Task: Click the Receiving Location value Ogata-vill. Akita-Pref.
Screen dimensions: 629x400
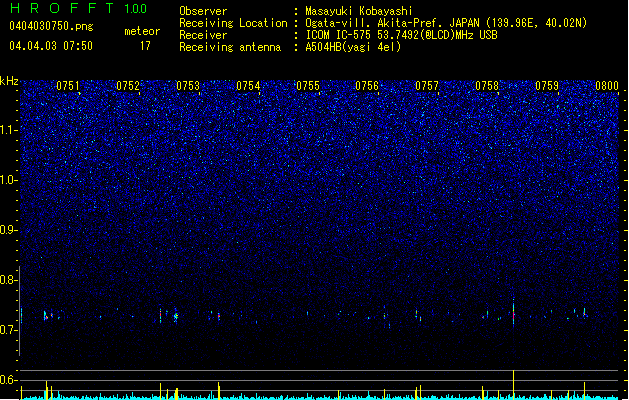Action: pyautogui.click(x=375, y=23)
